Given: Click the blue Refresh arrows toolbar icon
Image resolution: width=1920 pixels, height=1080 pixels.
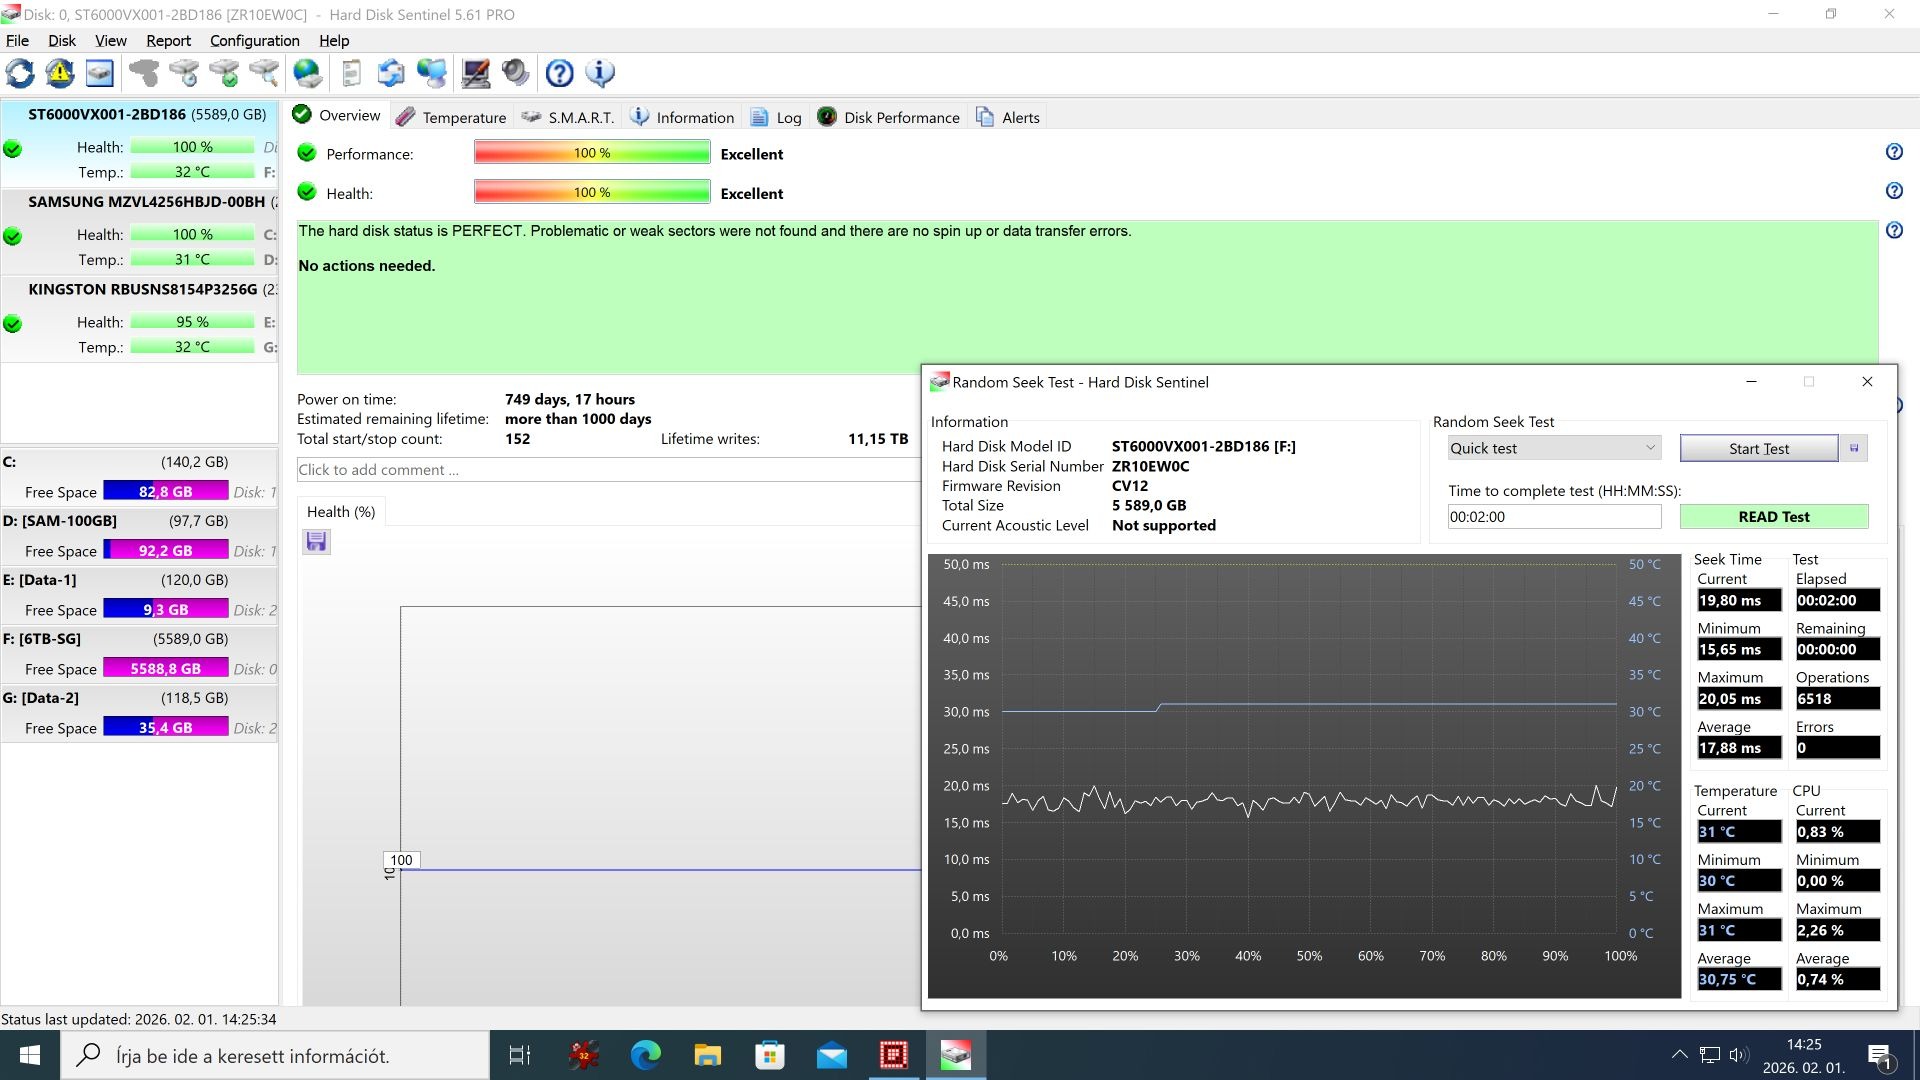Looking at the screenshot, I should coord(20,73).
